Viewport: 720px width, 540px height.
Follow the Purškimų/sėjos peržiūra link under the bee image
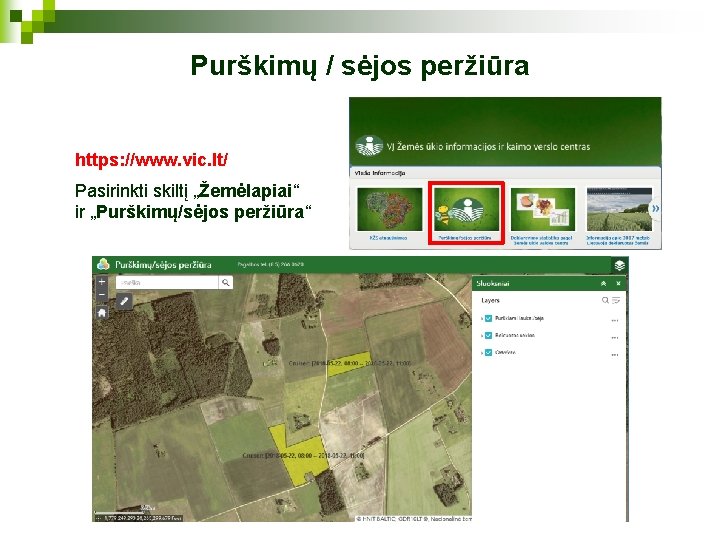click(x=465, y=238)
